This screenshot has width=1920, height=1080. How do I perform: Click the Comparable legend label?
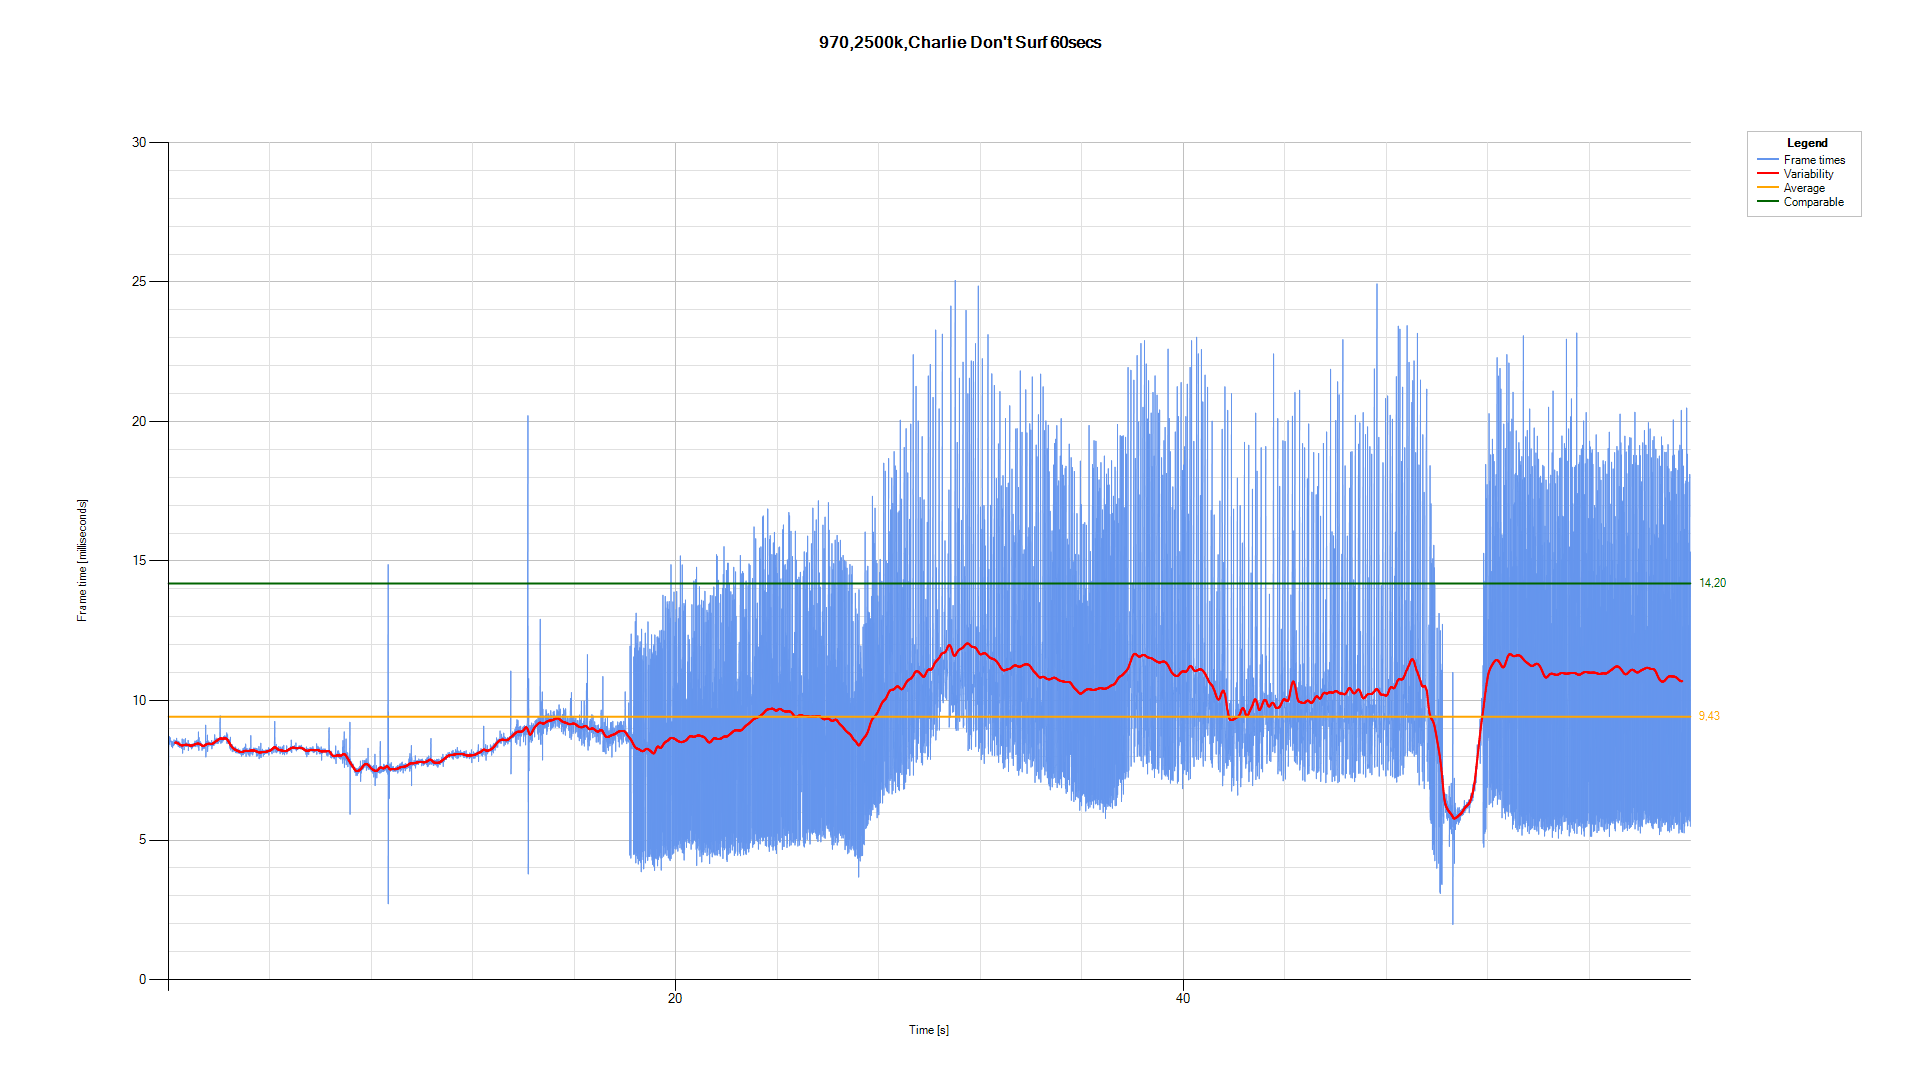(1813, 202)
